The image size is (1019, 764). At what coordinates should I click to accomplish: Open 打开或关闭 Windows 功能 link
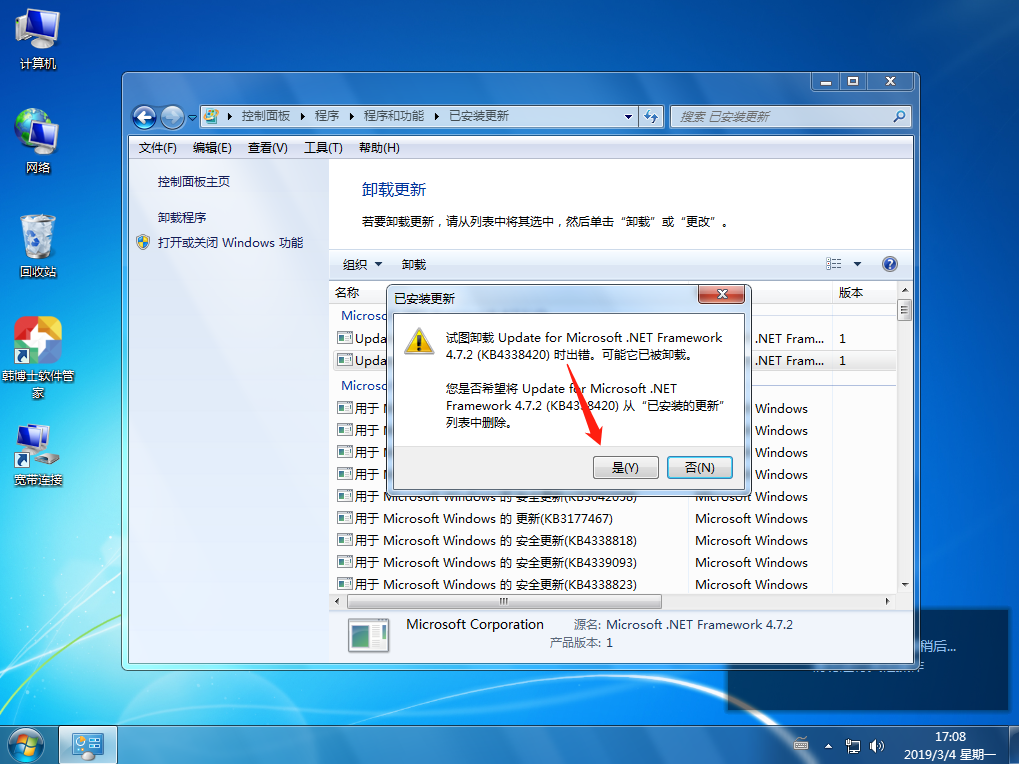coord(230,243)
